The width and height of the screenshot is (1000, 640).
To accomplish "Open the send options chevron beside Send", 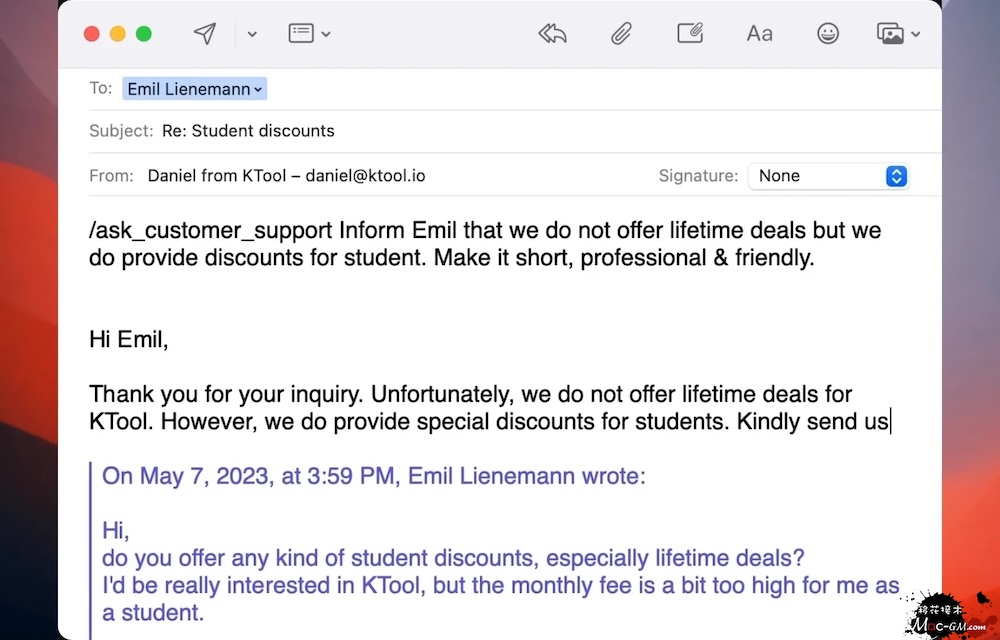I will click(x=252, y=34).
